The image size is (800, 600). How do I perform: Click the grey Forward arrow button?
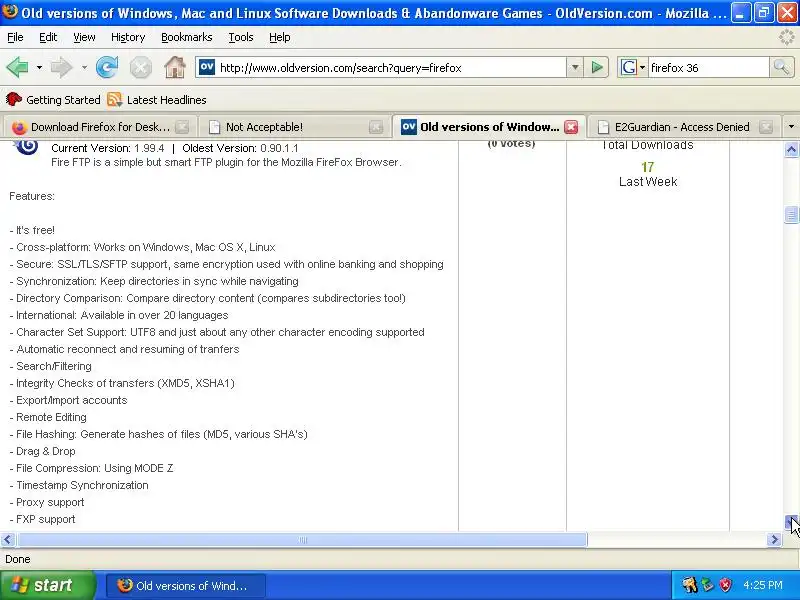click(61, 67)
